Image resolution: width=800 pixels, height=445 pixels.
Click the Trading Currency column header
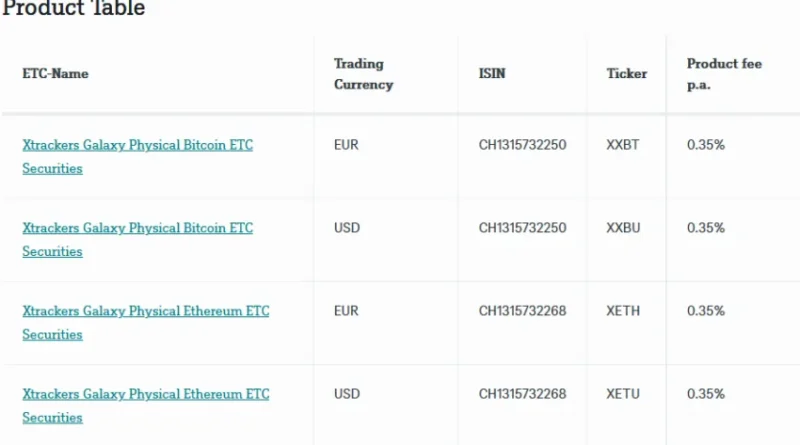(x=363, y=74)
